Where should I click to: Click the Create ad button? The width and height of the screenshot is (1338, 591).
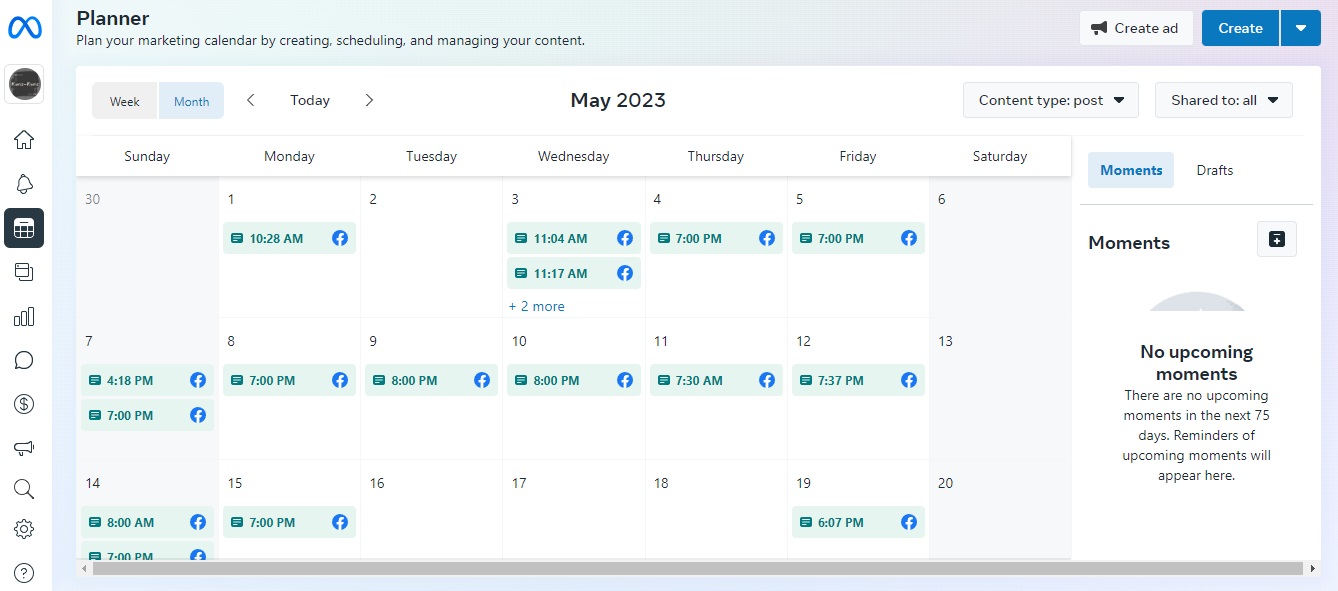coord(1135,28)
